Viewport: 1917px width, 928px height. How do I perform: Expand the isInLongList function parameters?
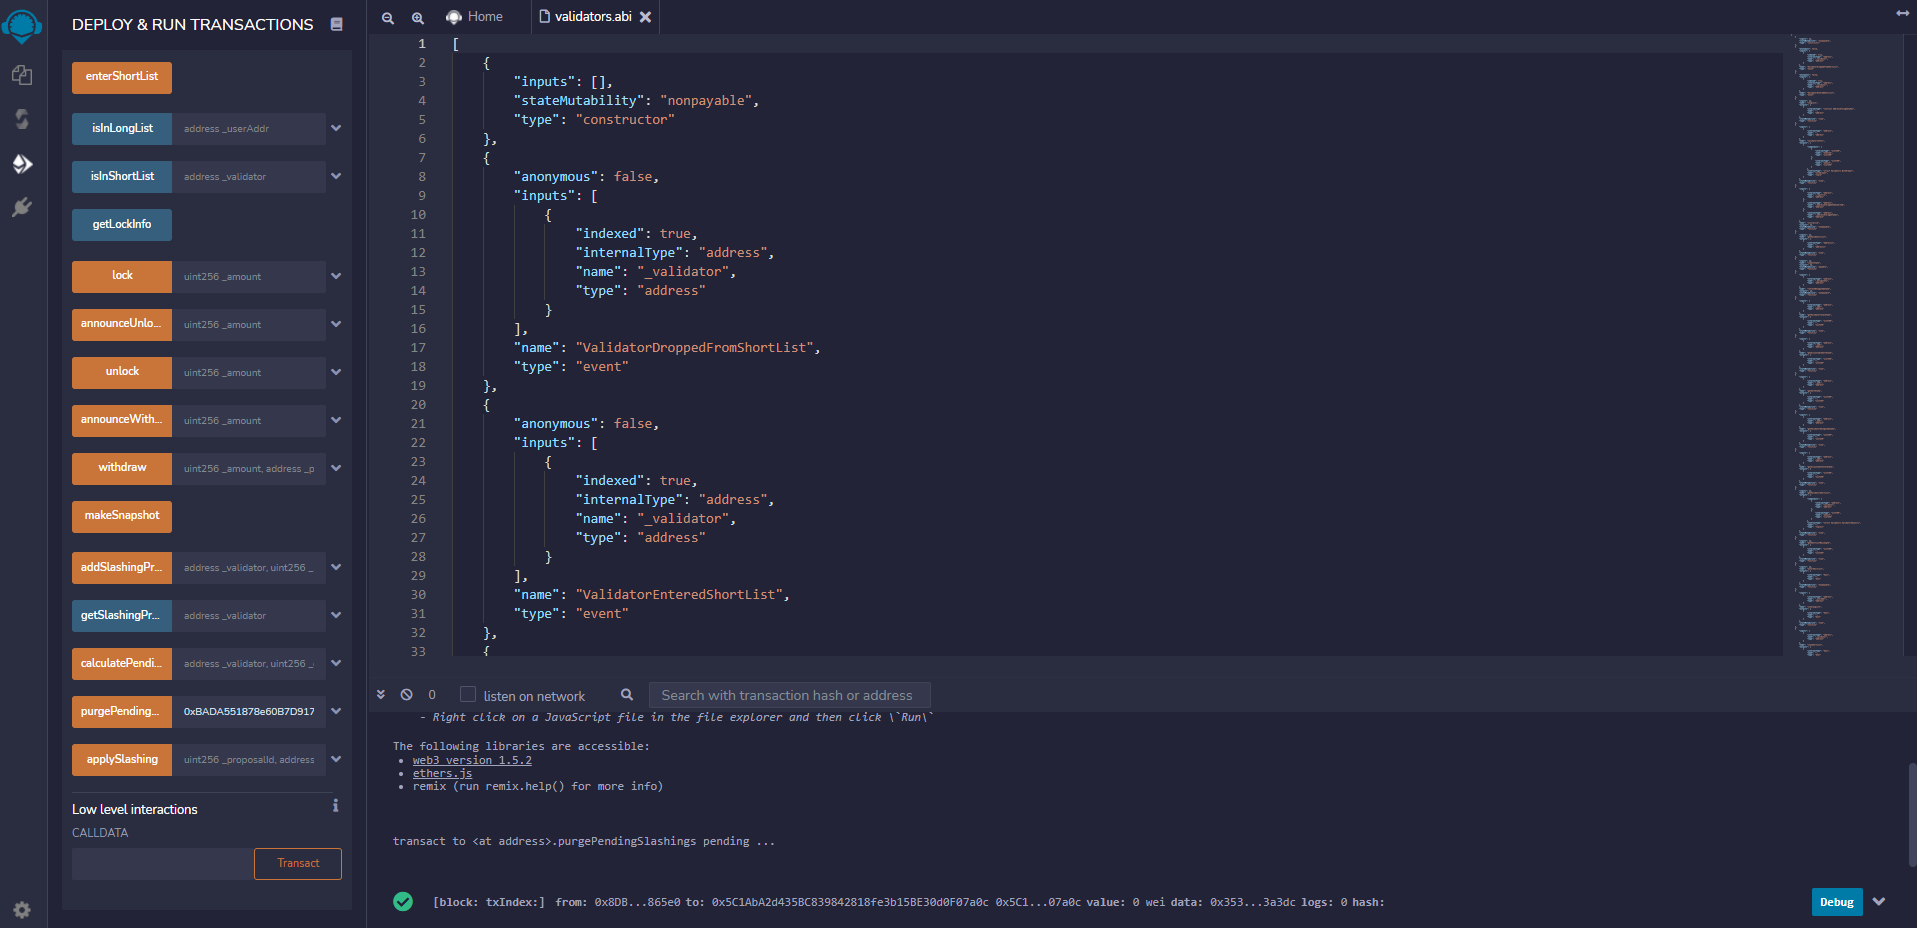click(x=336, y=128)
